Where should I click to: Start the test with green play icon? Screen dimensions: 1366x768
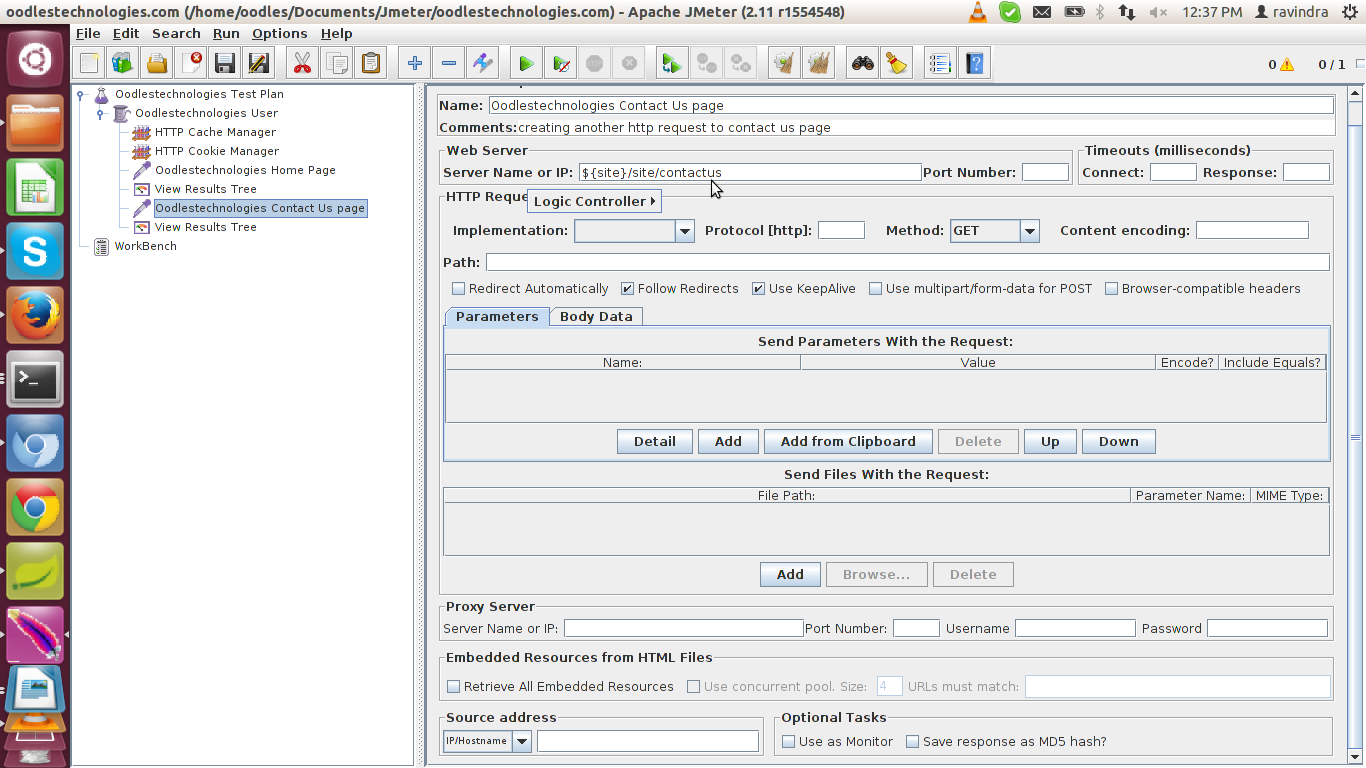pos(526,64)
